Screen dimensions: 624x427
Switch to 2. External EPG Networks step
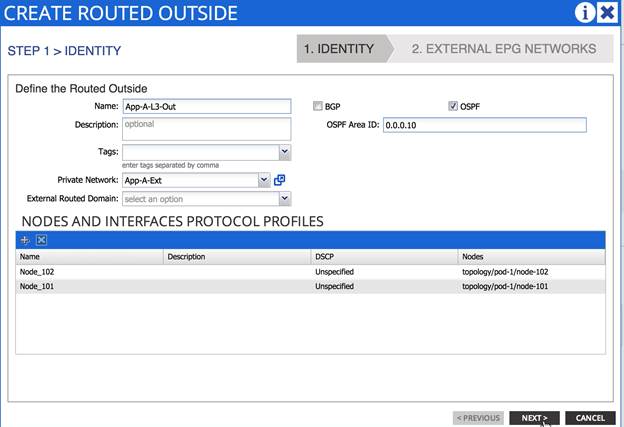coord(504,49)
